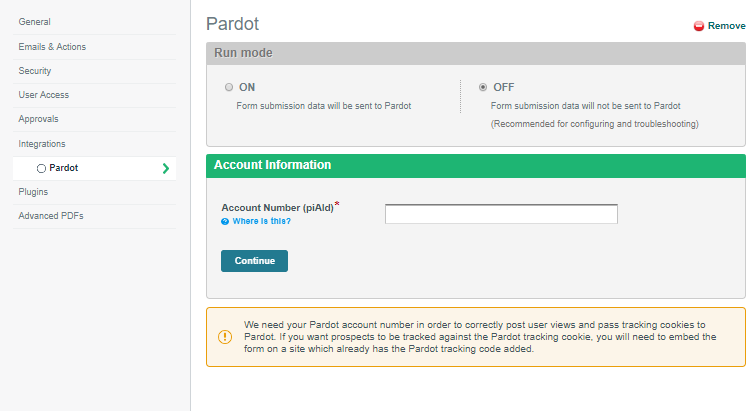Click the Account Number (piAId) input field
This screenshot has width=756, height=411.
click(x=501, y=214)
